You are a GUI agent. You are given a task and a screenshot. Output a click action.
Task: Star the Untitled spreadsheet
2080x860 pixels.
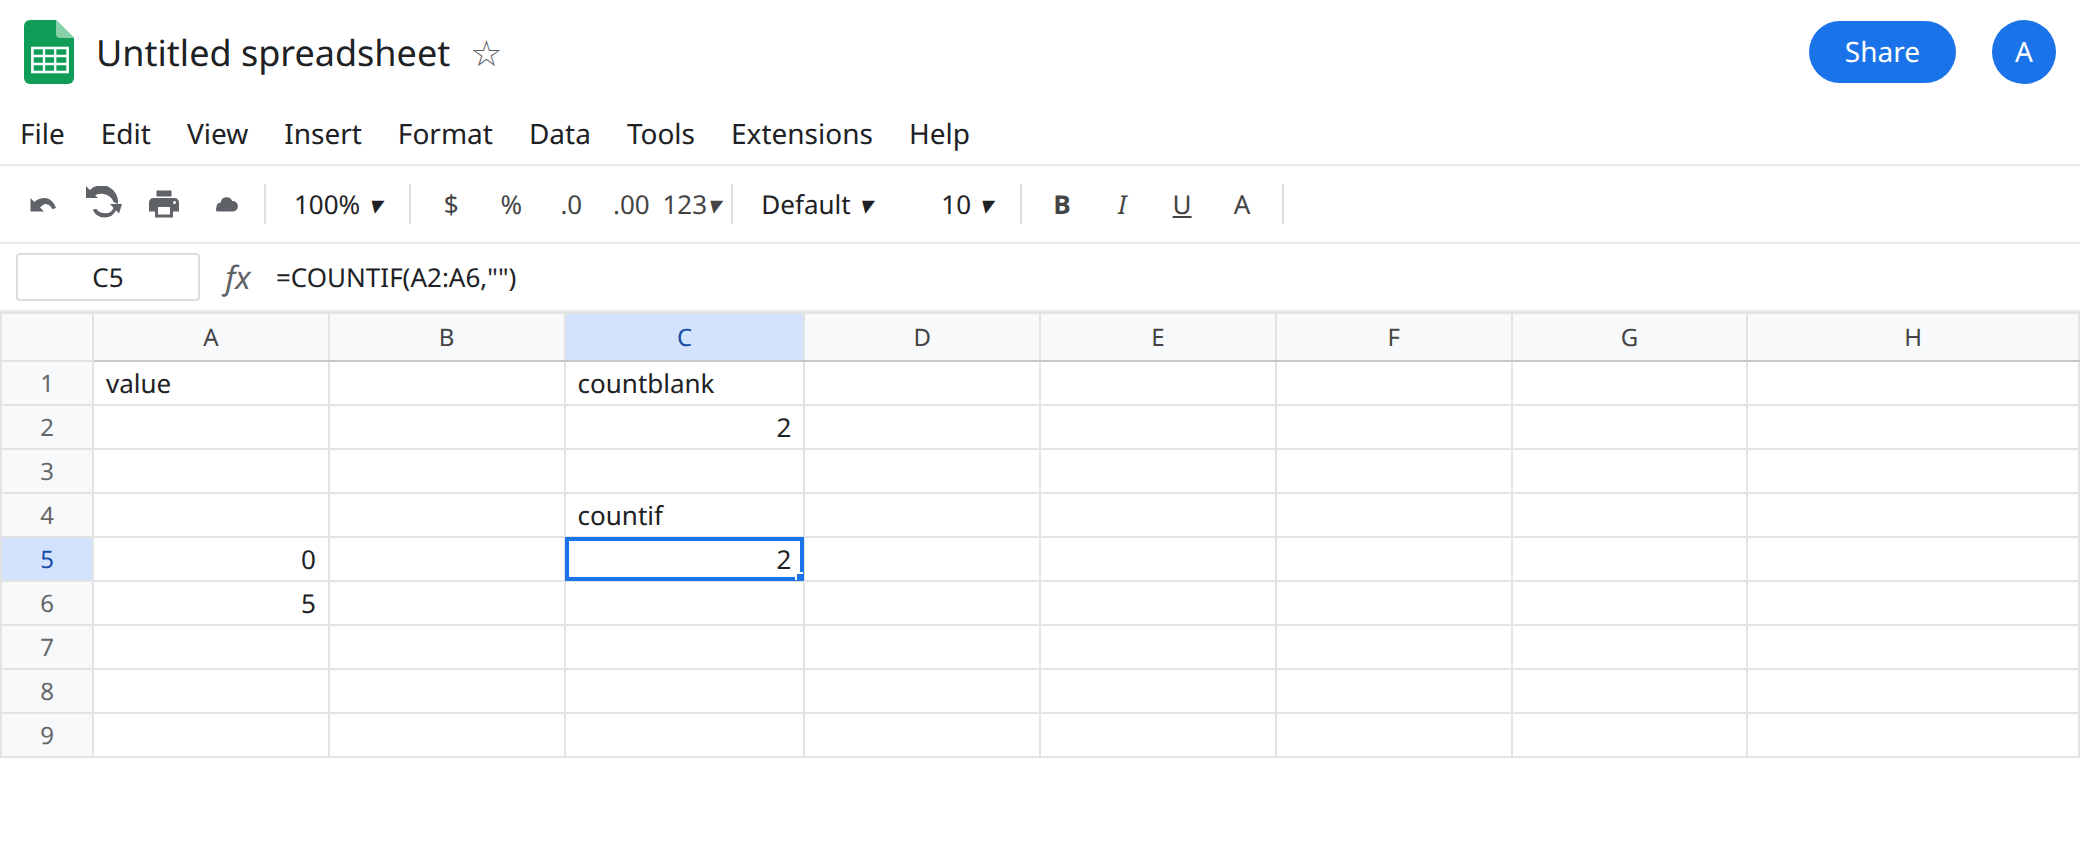tap(486, 53)
